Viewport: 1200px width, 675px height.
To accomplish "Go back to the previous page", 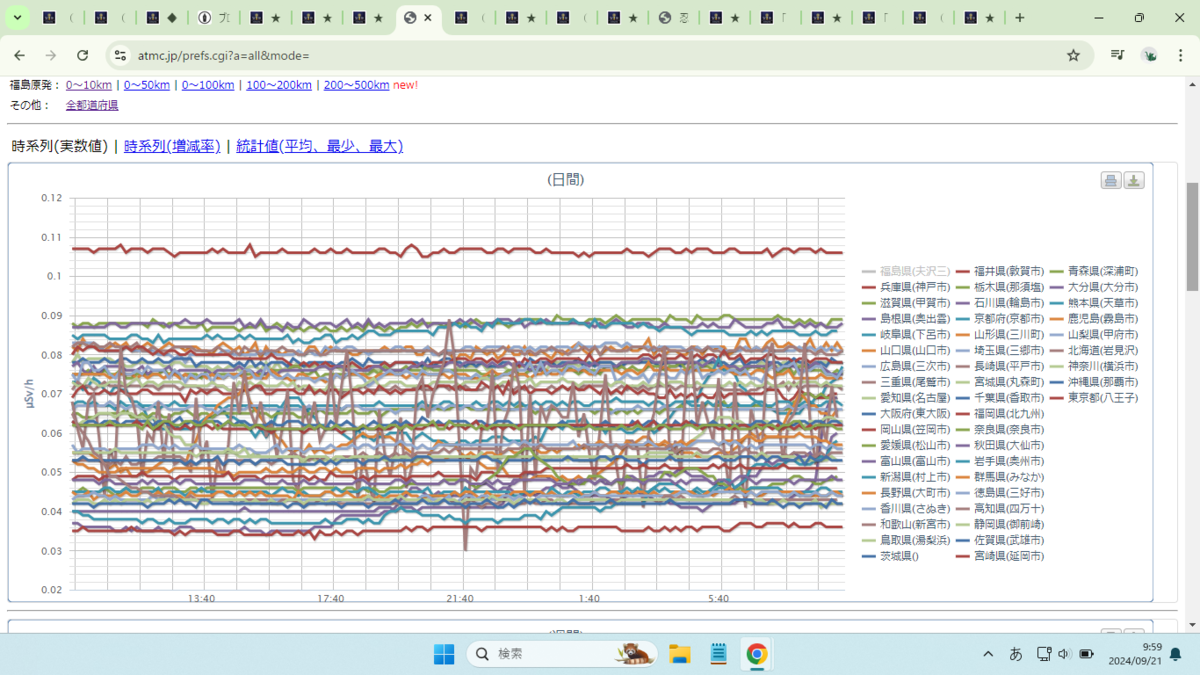I will coord(20,56).
